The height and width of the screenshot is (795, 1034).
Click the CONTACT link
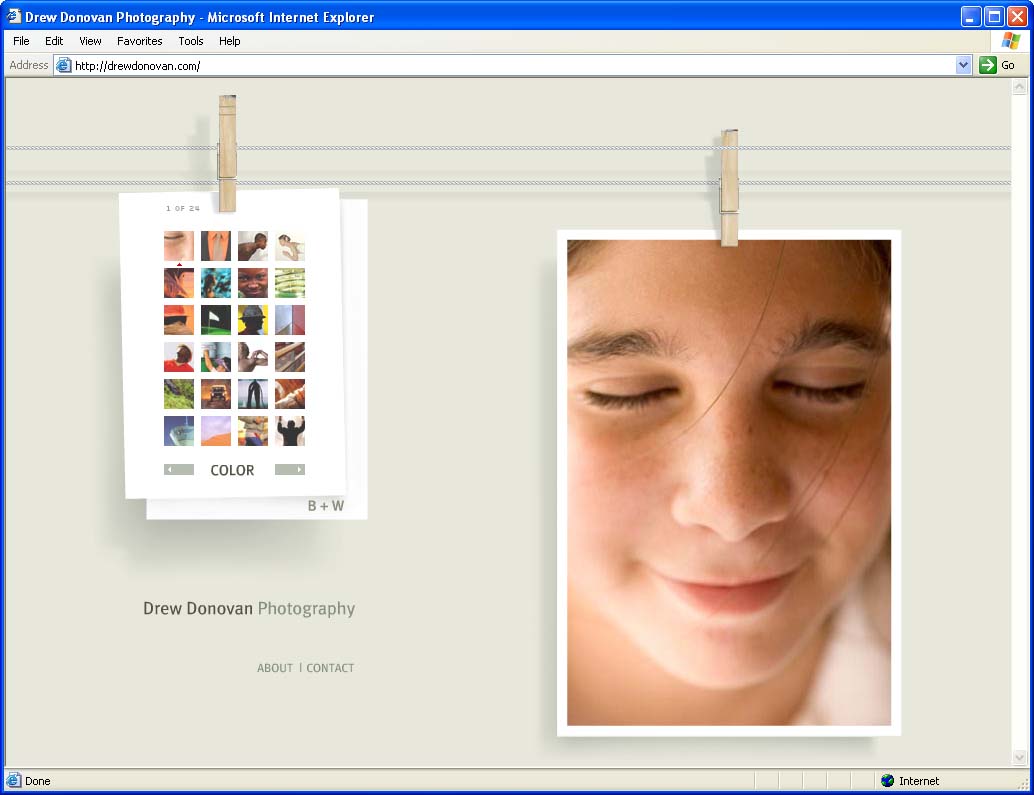pyautogui.click(x=330, y=668)
